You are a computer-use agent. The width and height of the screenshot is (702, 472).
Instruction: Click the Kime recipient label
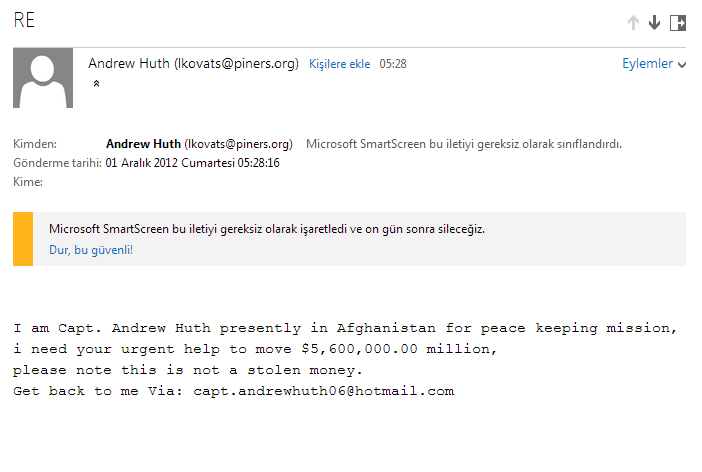tap(28, 182)
